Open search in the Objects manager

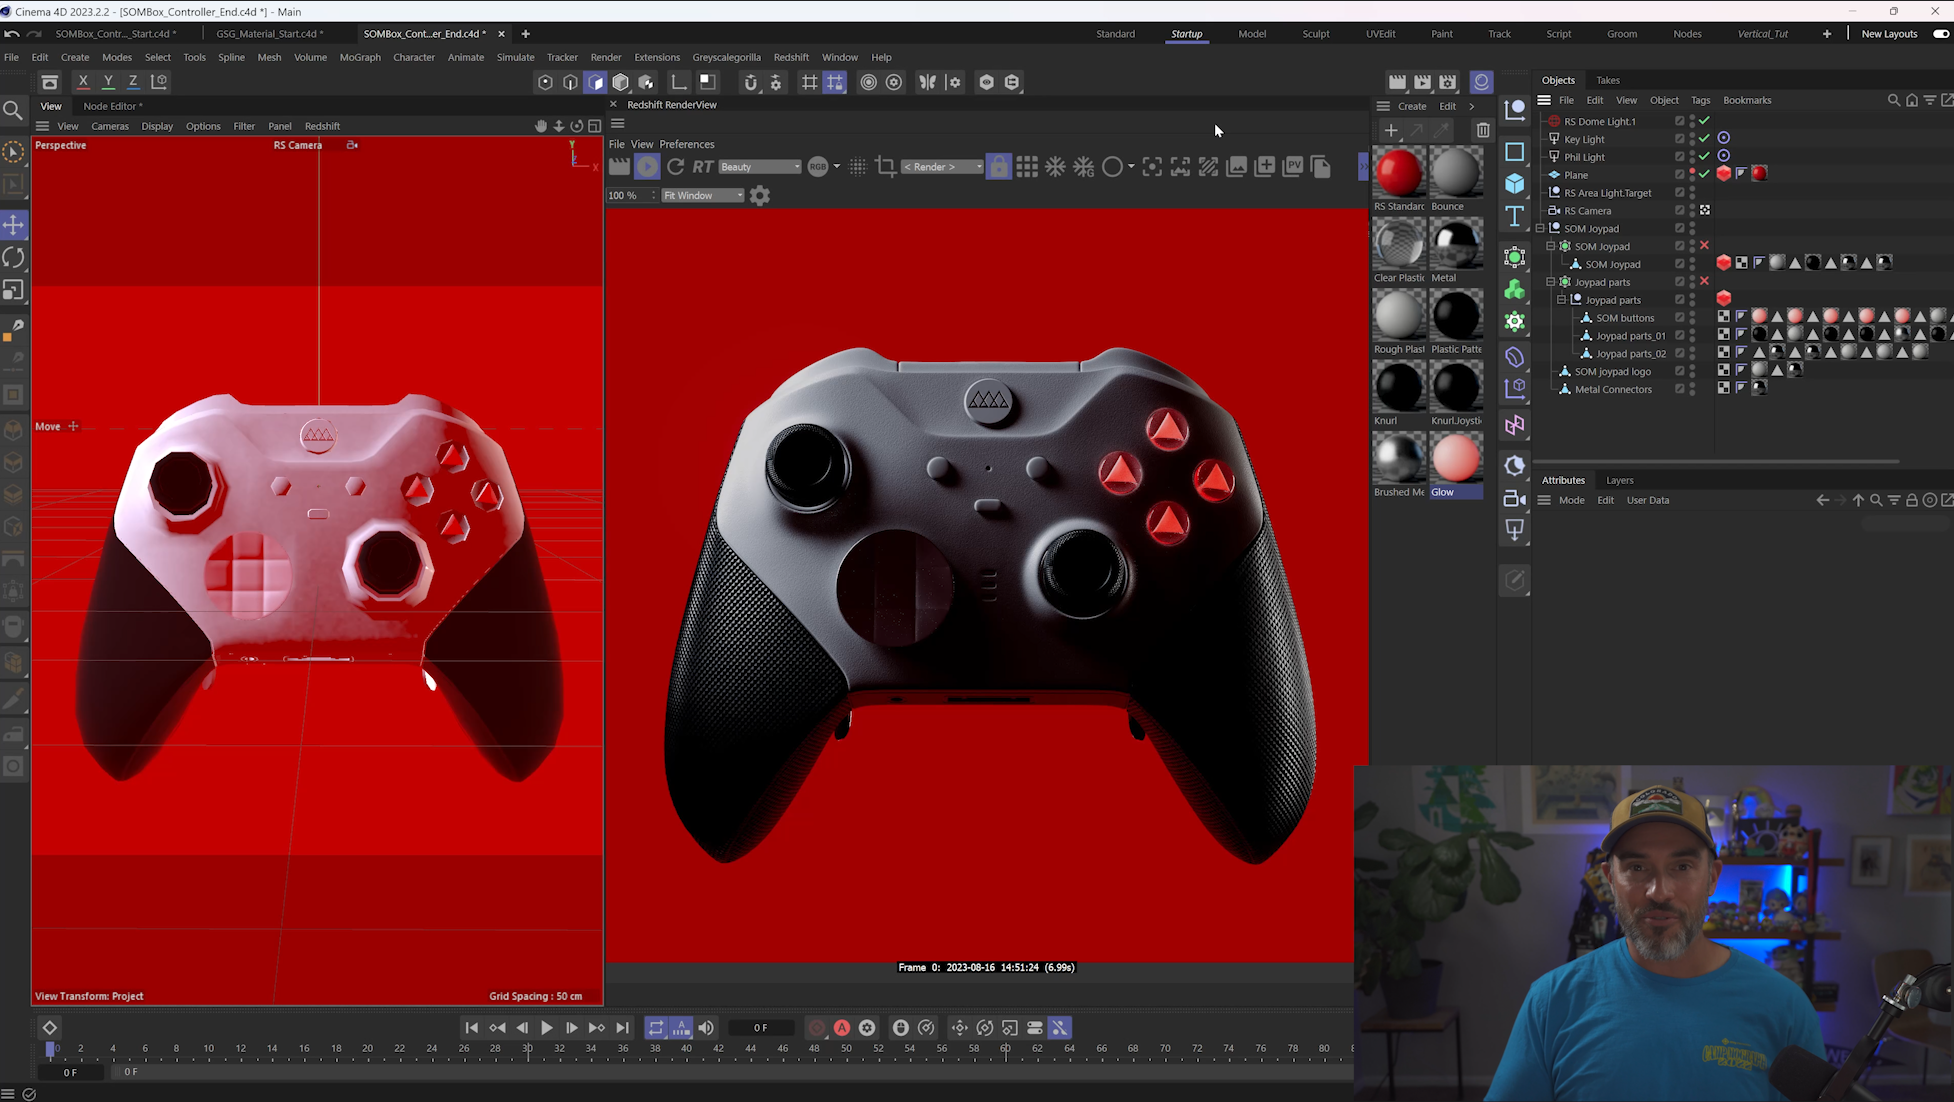(1893, 100)
